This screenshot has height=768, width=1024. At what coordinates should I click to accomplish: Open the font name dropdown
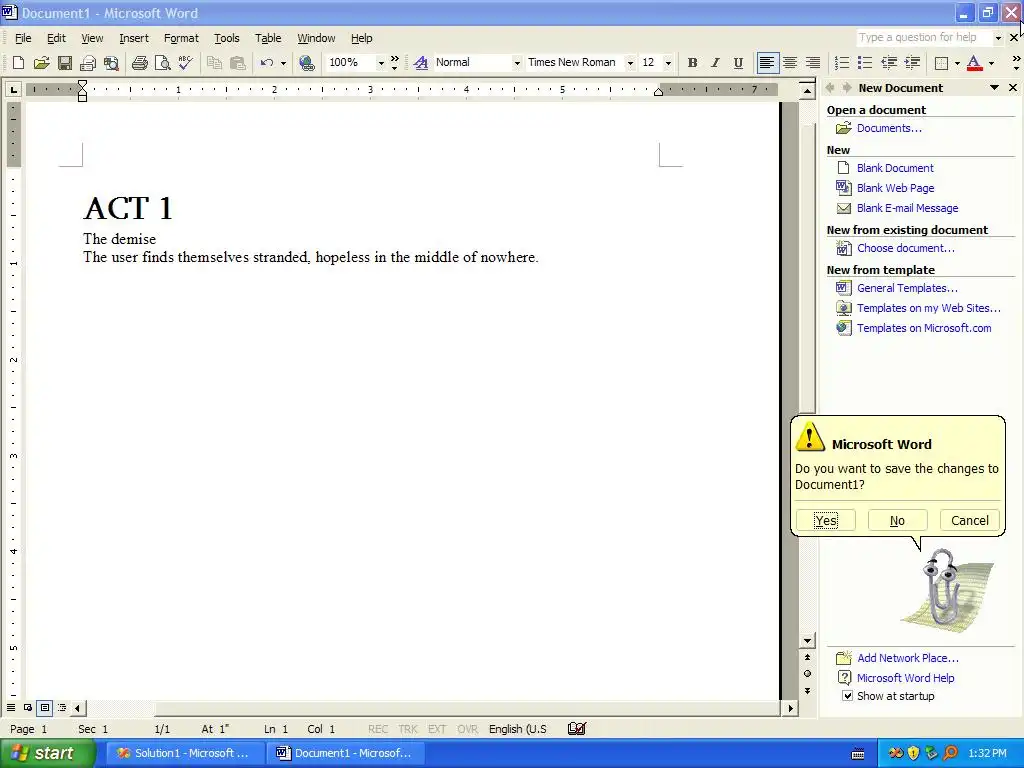click(x=630, y=63)
